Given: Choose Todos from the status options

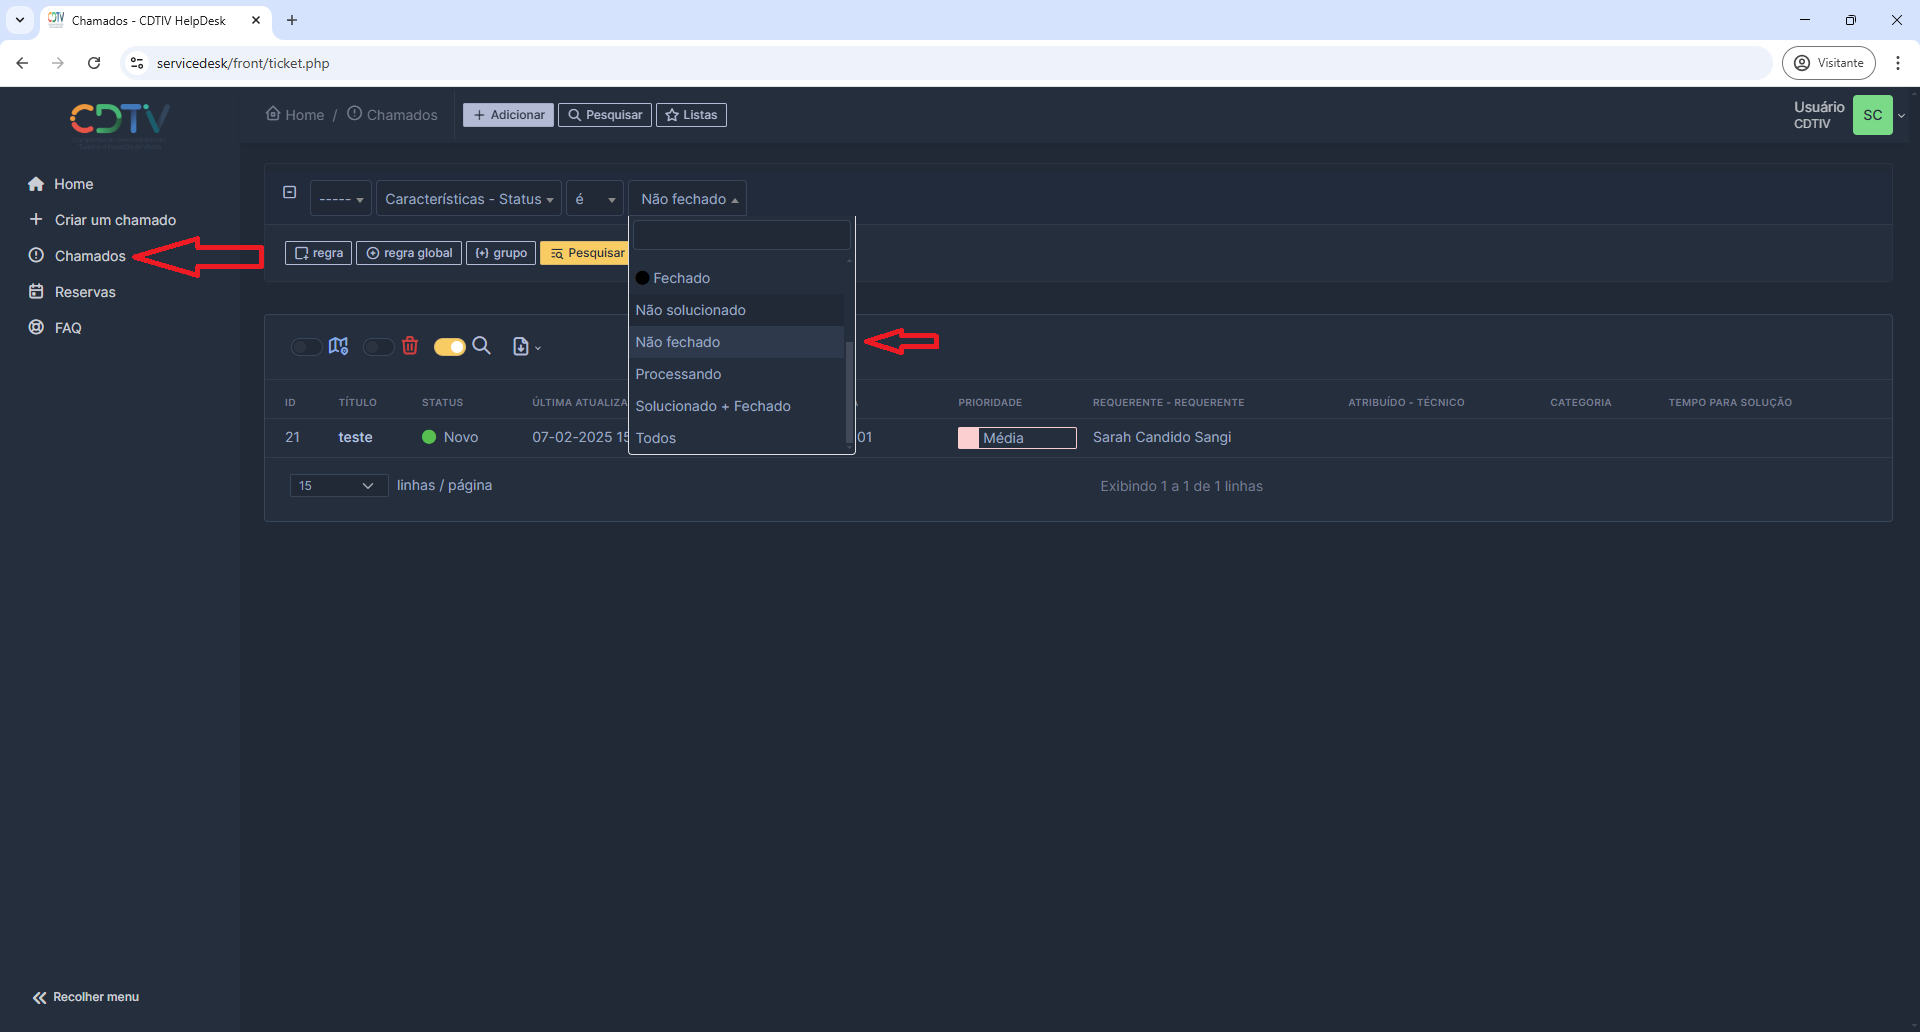Looking at the screenshot, I should [656, 438].
